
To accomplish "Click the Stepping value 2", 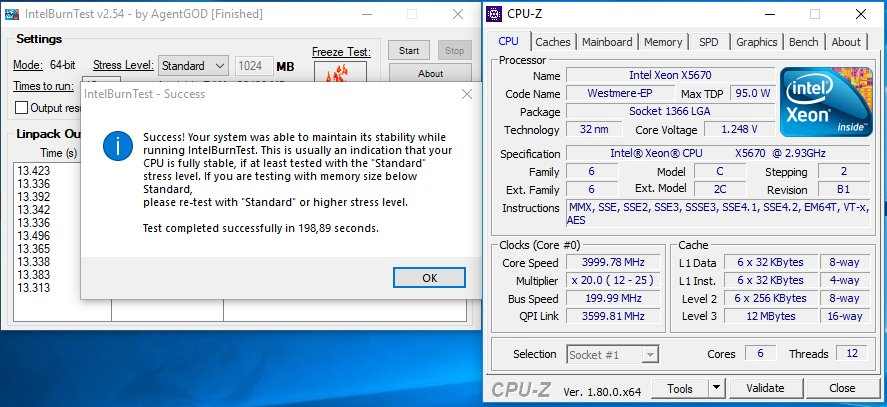I will 843,172.
